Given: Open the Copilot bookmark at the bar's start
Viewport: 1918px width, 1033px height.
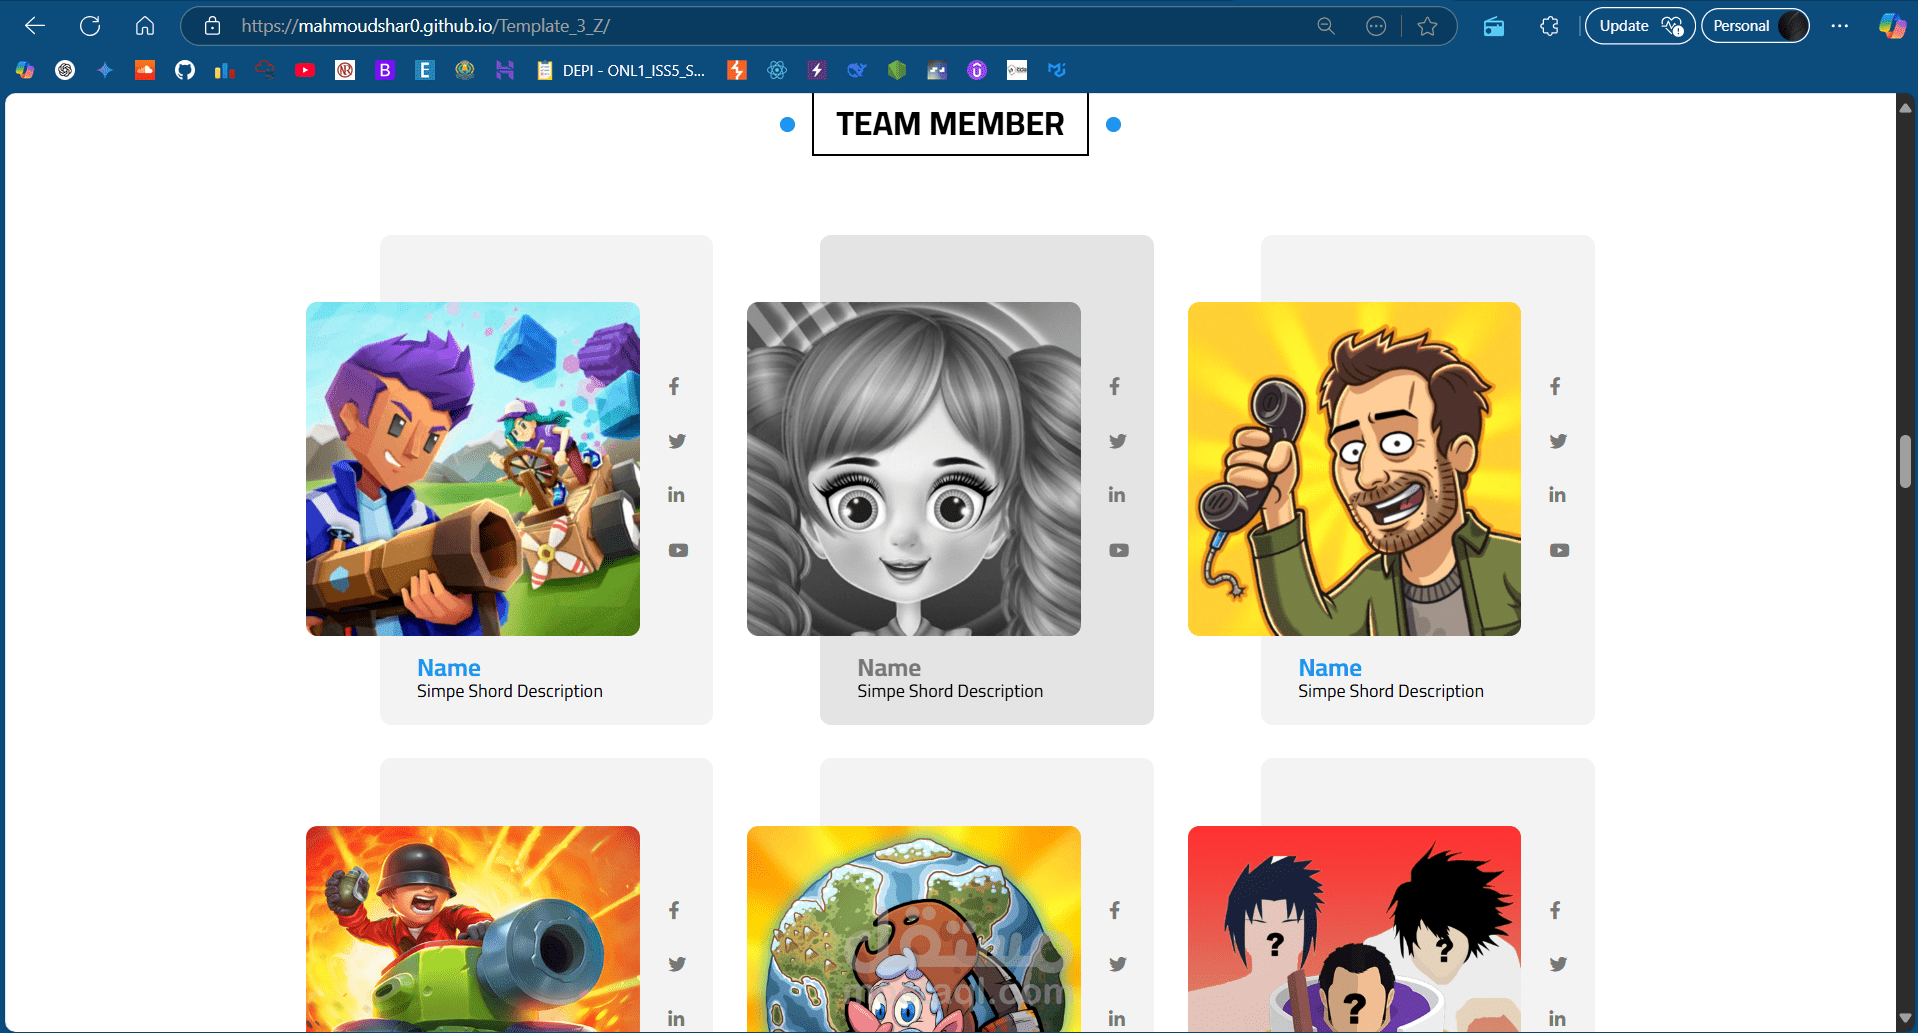Looking at the screenshot, I should pyautogui.click(x=25, y=70).
